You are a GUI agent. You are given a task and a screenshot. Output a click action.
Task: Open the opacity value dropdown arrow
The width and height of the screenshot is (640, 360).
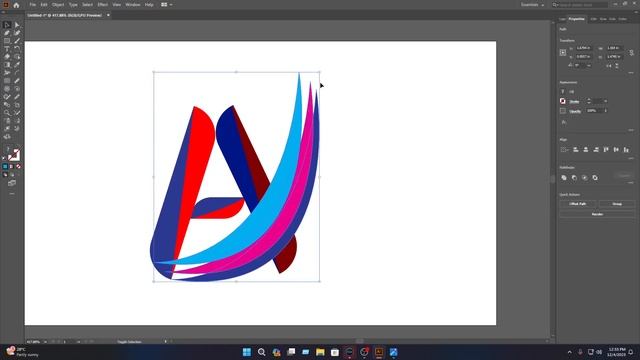tap(606, 111)
